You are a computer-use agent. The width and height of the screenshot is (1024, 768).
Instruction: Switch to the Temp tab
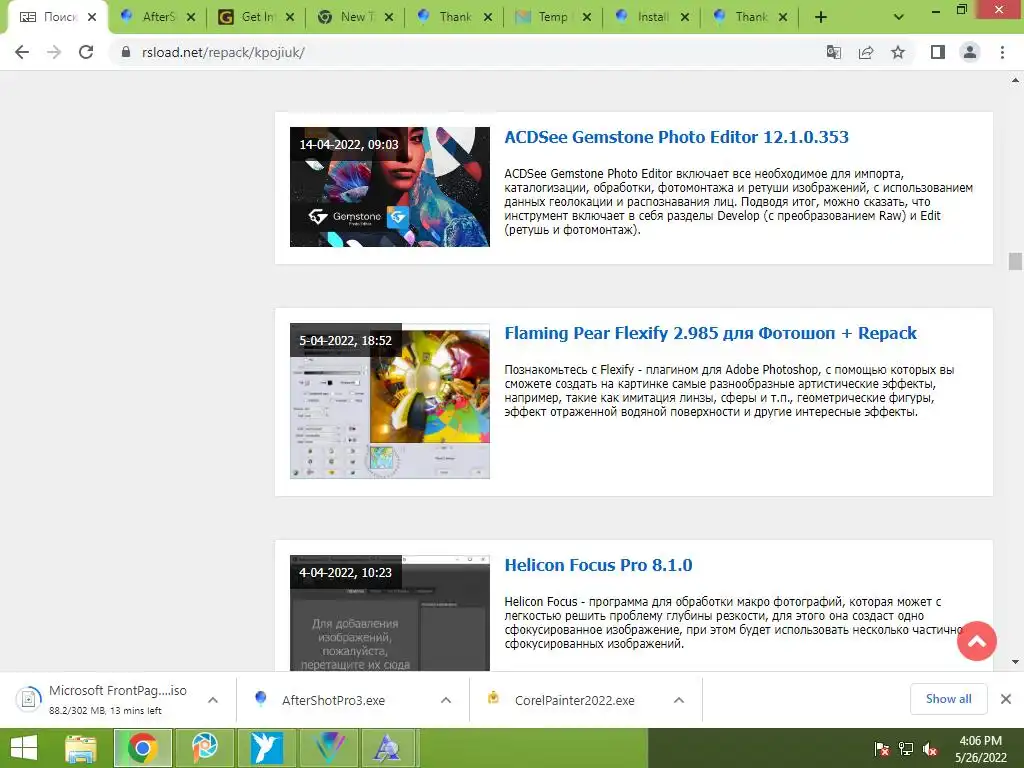click(x=552, y=17)
